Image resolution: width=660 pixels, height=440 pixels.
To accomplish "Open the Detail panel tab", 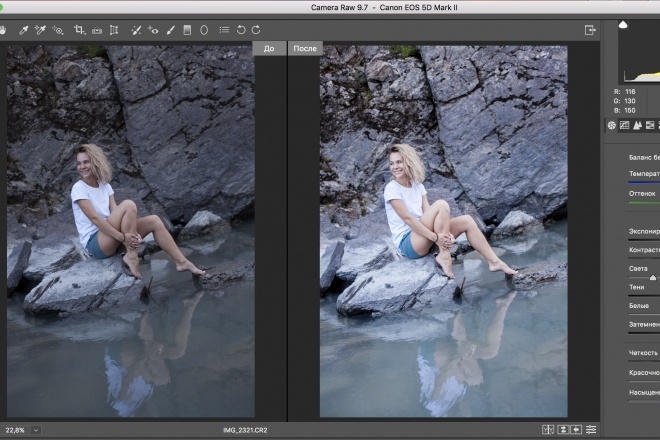I will [x=638, y=125].
